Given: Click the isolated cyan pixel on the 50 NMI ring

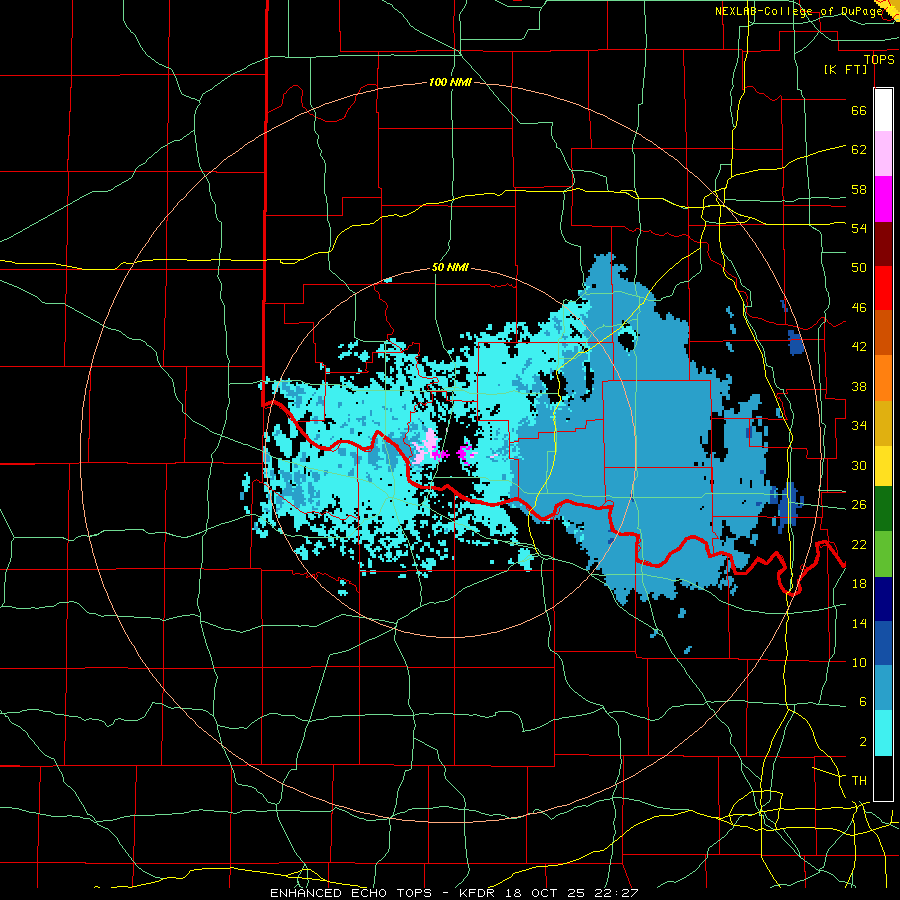Looking at the screenshot, I should point(387,280).
